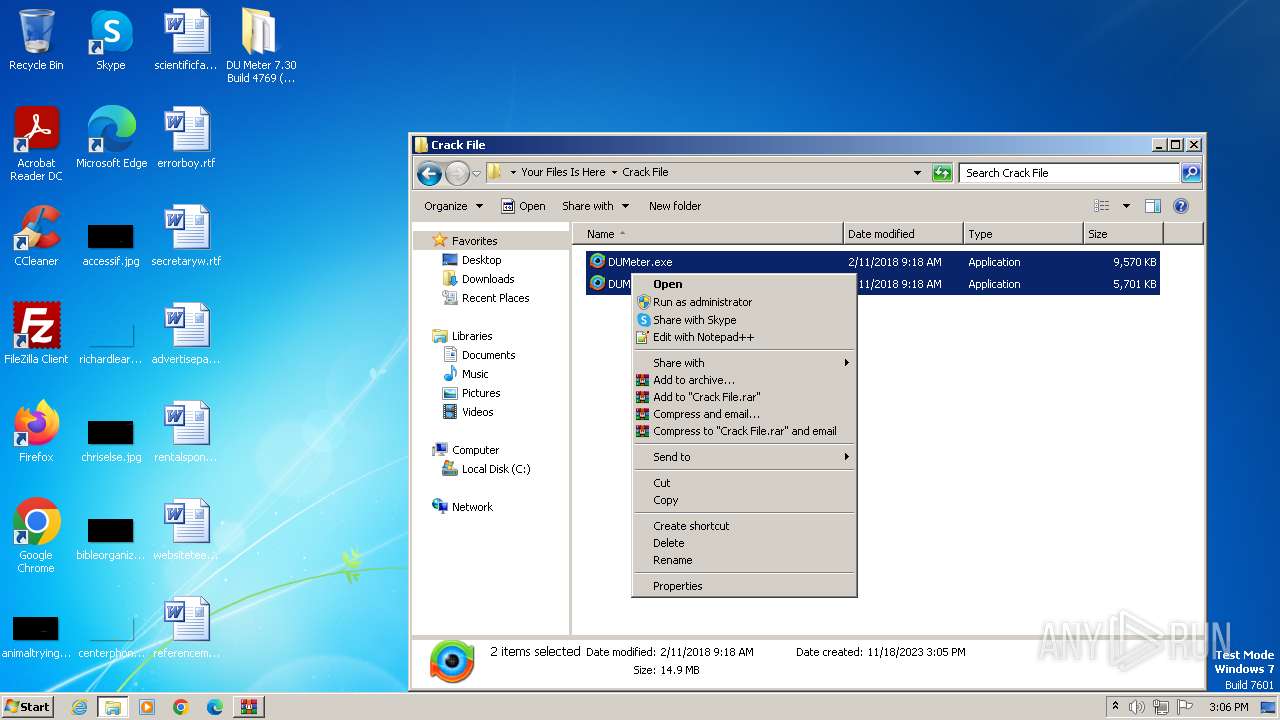
Task: Open the views options dropdown arrow
Action: click(x=1126, y=206)
